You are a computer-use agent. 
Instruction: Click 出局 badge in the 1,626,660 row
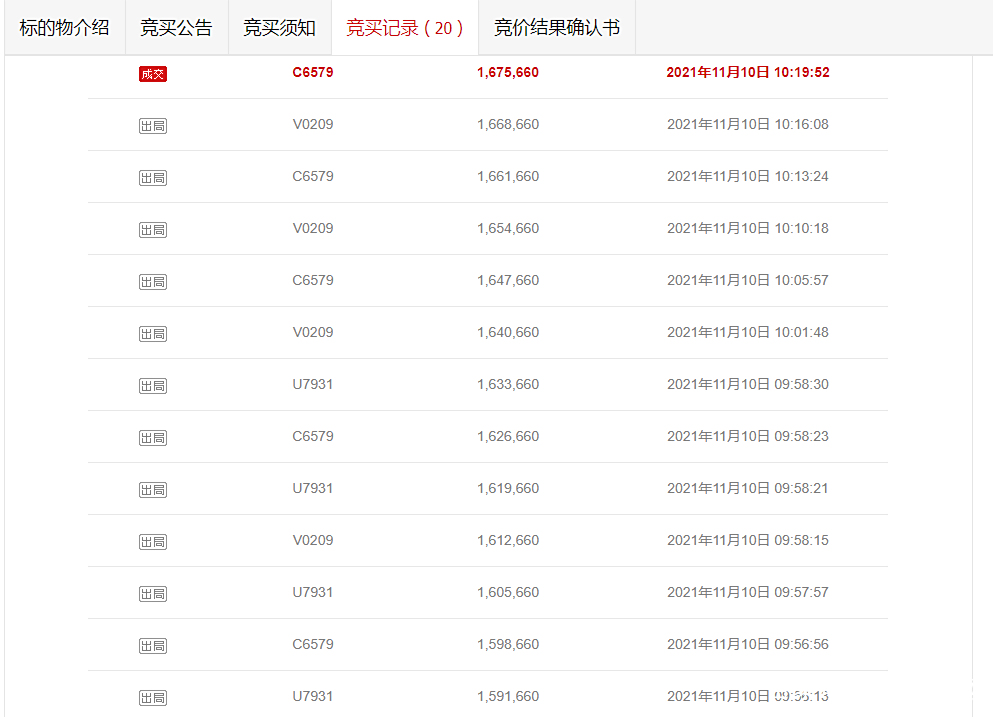pyautogui.click(x=153, y=438)
